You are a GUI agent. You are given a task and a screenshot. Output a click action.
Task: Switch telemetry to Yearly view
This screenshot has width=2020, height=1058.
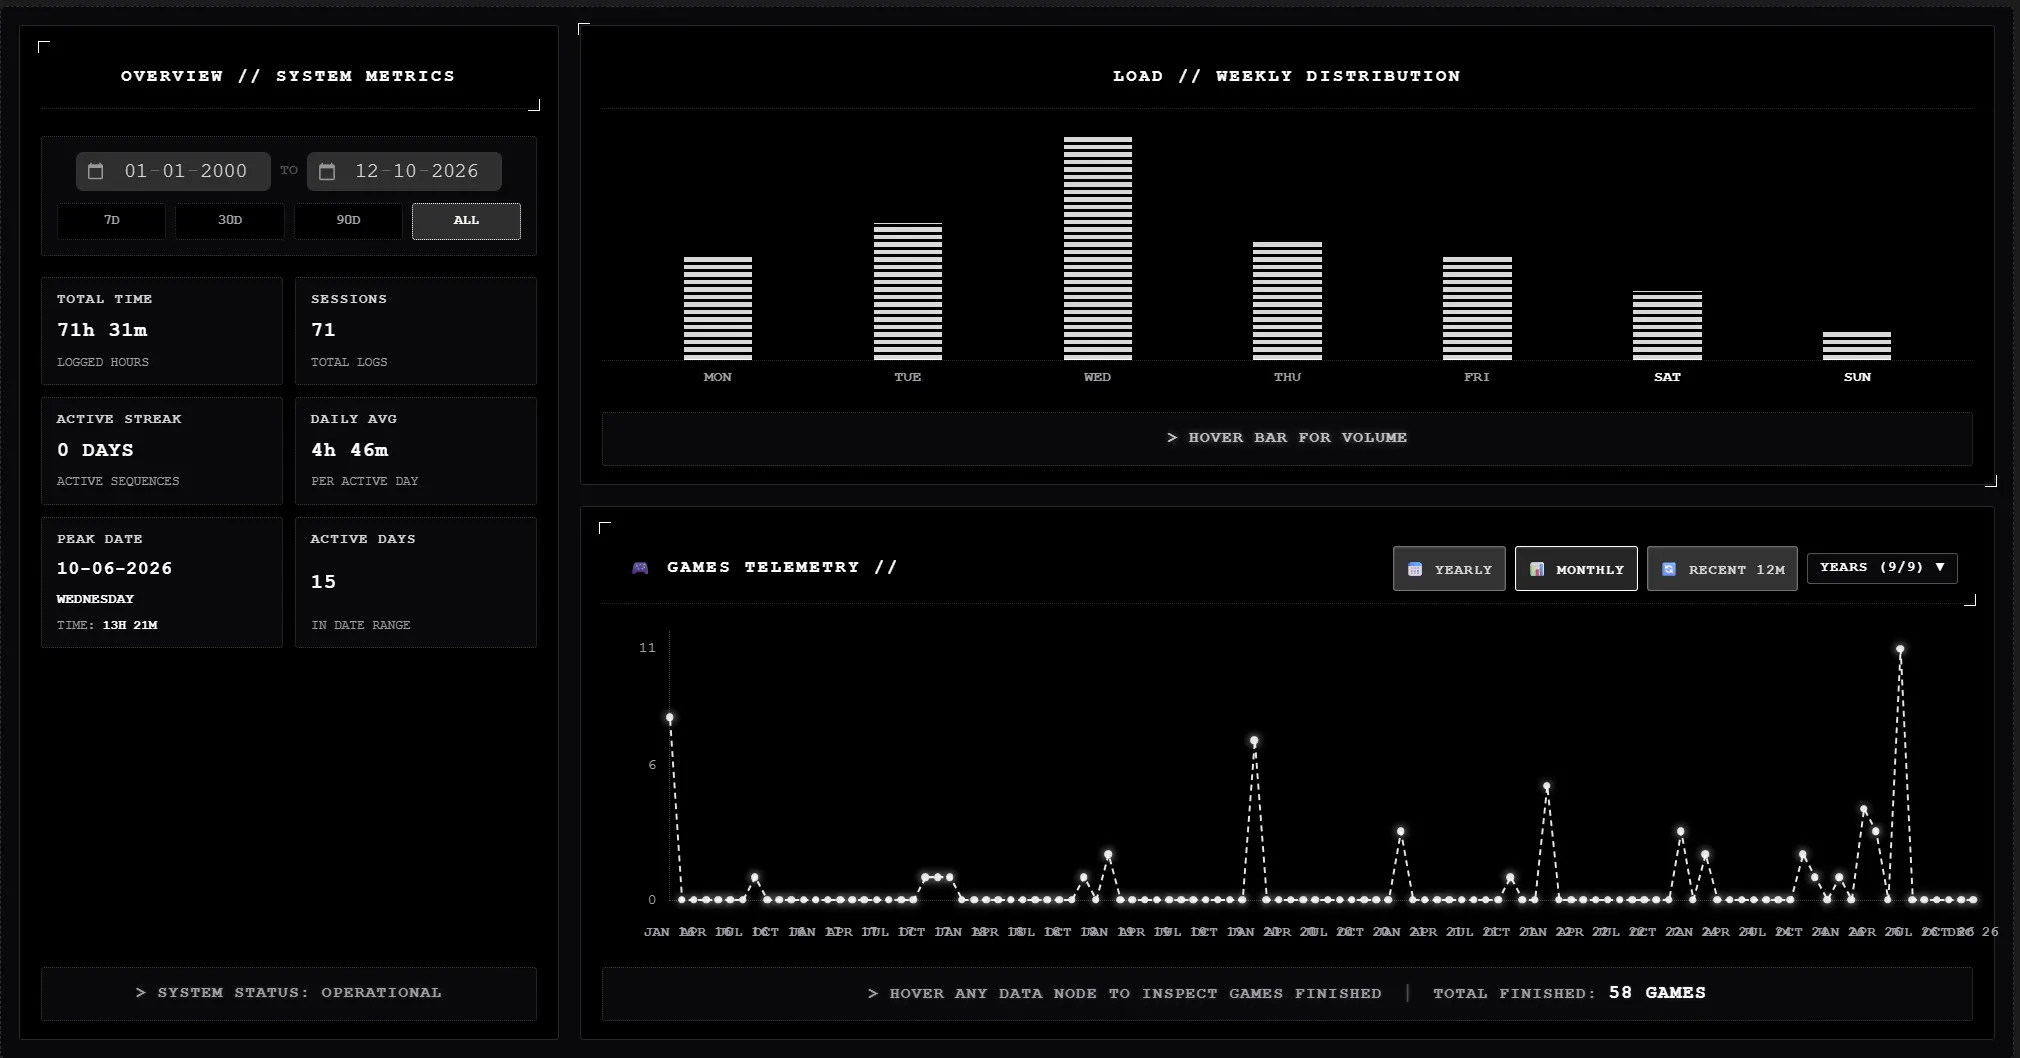pyautogui.click(x=1449, y=569)
